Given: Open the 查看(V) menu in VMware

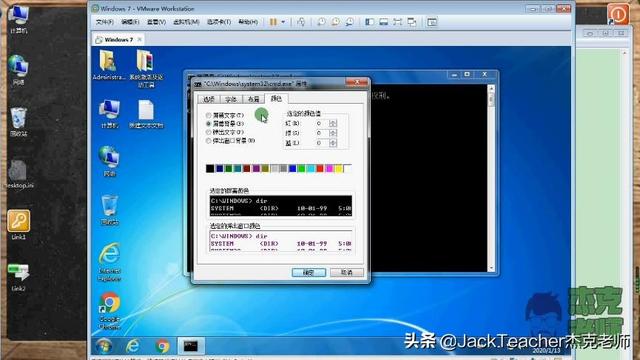Looking at the screenshot, I should tap(156, 22).
